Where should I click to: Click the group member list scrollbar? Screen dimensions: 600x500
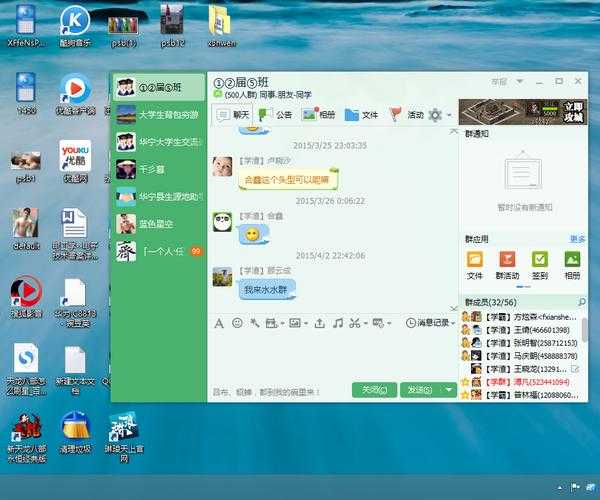585,329
